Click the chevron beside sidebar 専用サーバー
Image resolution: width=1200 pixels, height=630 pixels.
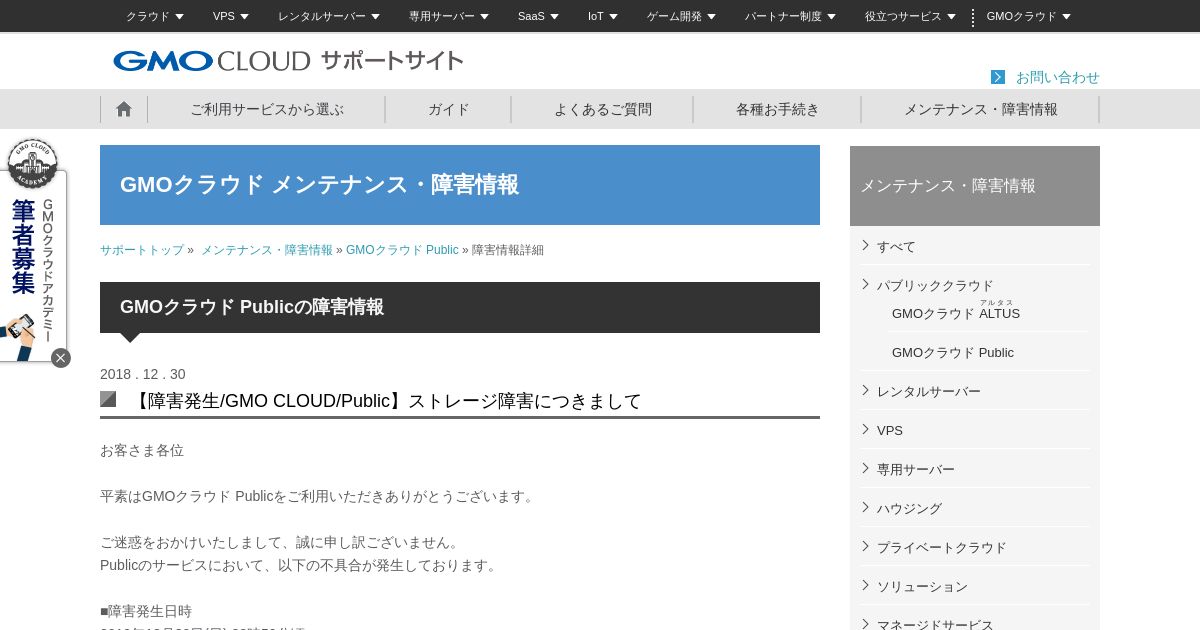866,468
